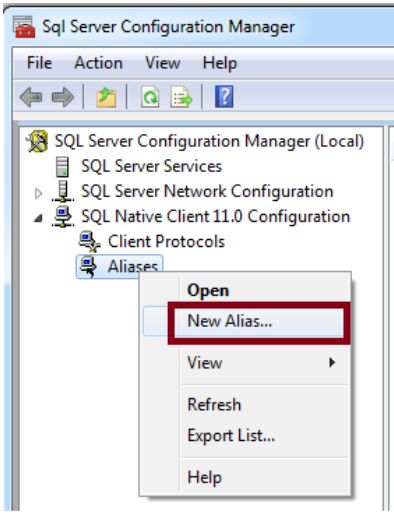
Task: Click the Up one level folder icon
Action: tap(106, 97)
